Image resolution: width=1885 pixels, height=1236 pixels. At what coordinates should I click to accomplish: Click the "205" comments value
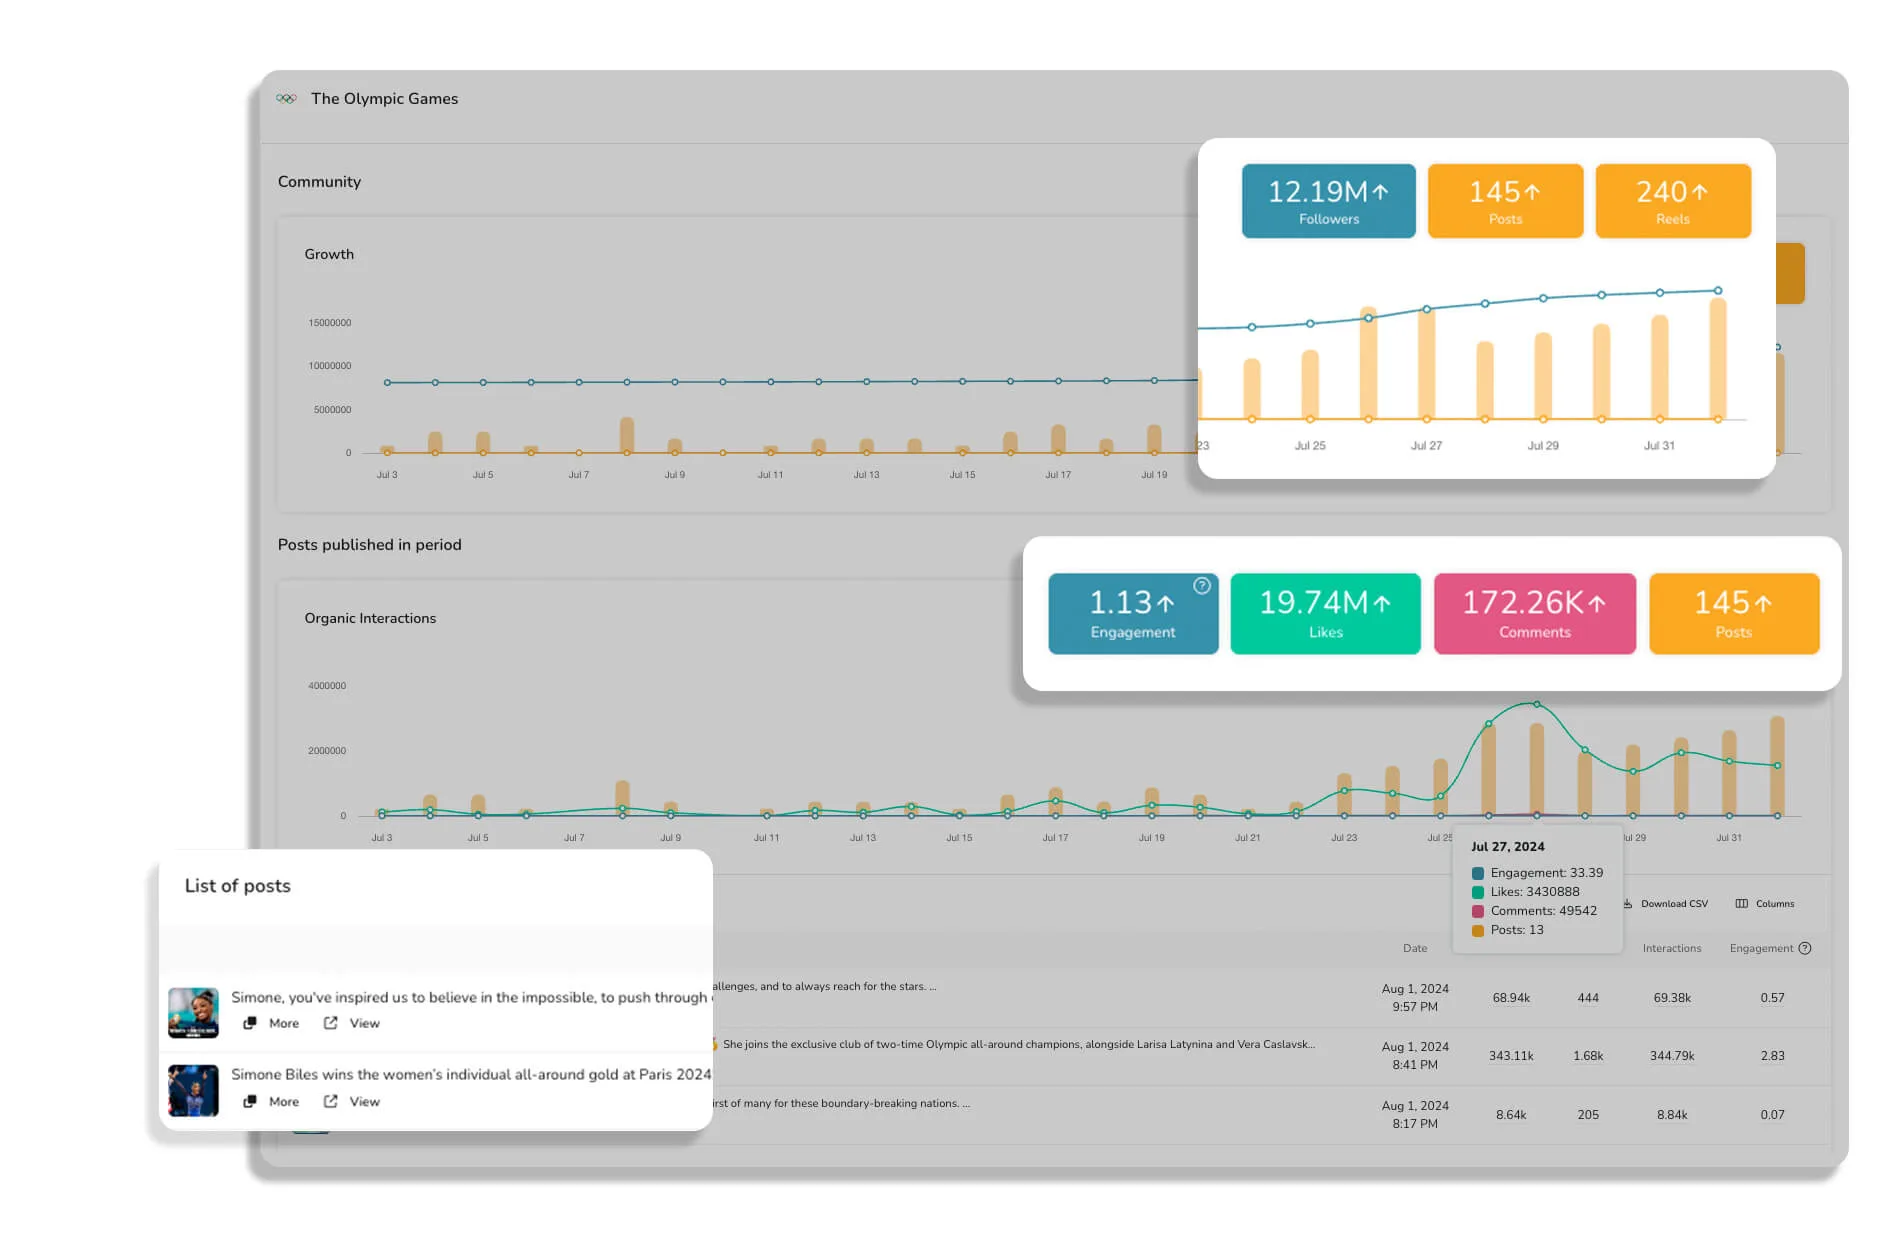click(1588, 1115)
